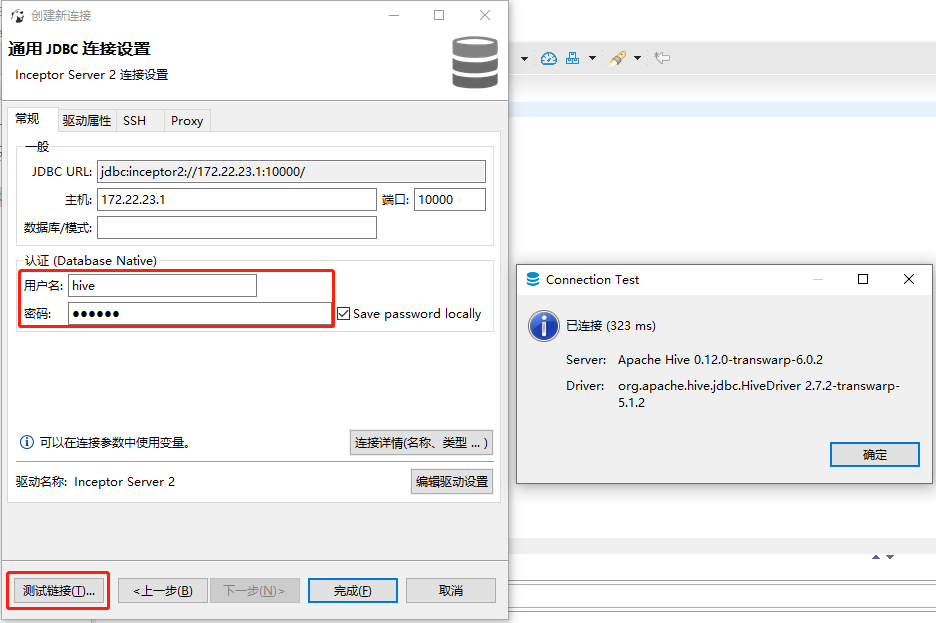Switch to the SSH tab
The height and width of the screenshot is (623, 936).
coord(135,120)
